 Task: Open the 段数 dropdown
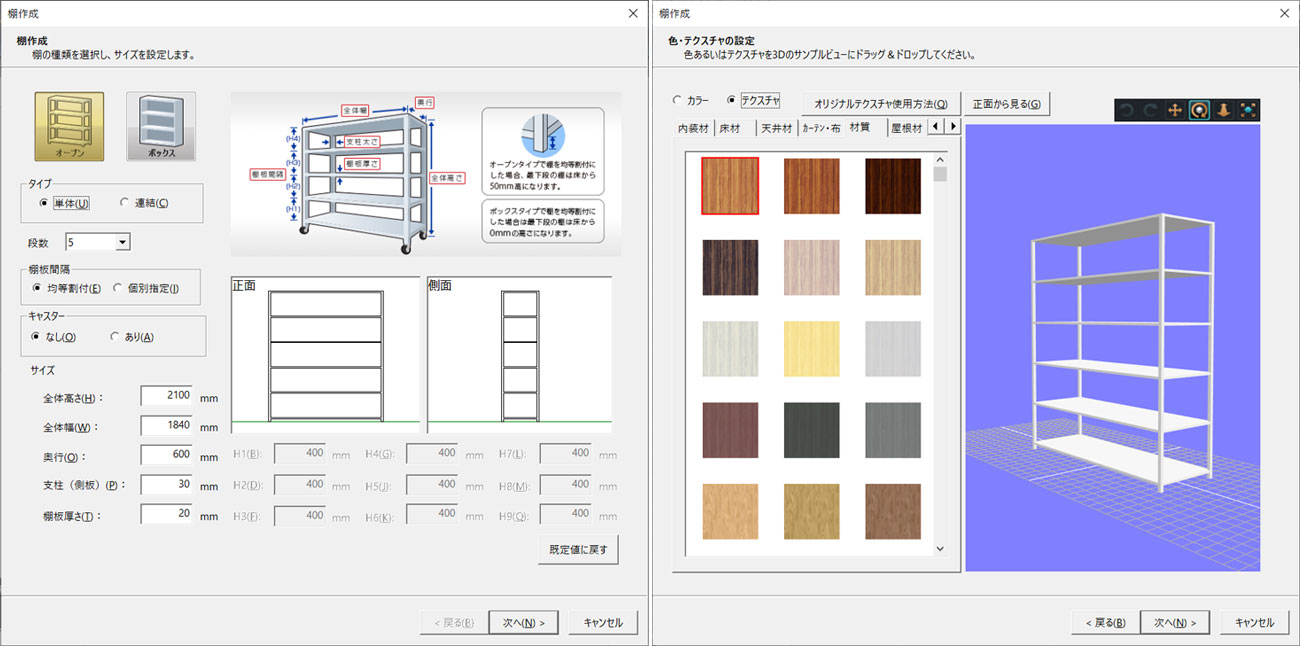(x=122, y=242)
